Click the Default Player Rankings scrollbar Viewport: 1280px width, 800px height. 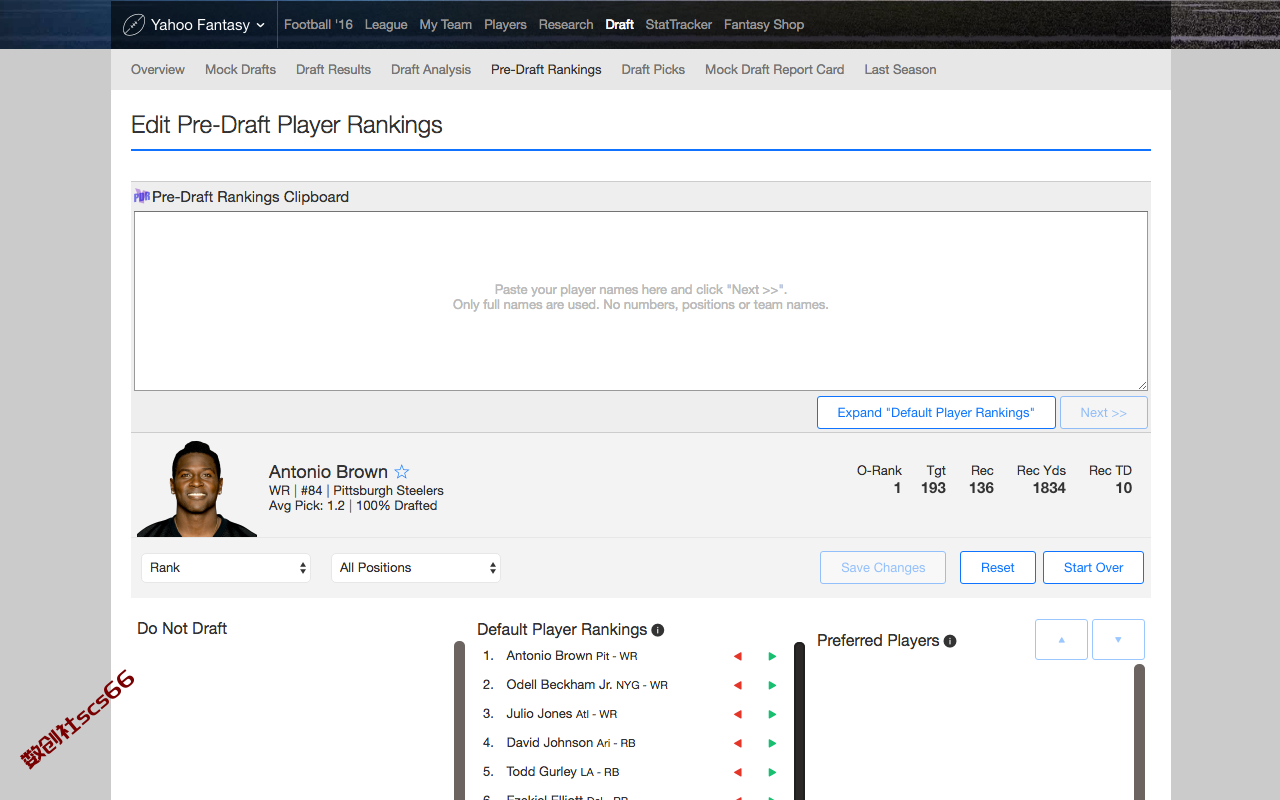pyautogui.click(x=800, y=720)
